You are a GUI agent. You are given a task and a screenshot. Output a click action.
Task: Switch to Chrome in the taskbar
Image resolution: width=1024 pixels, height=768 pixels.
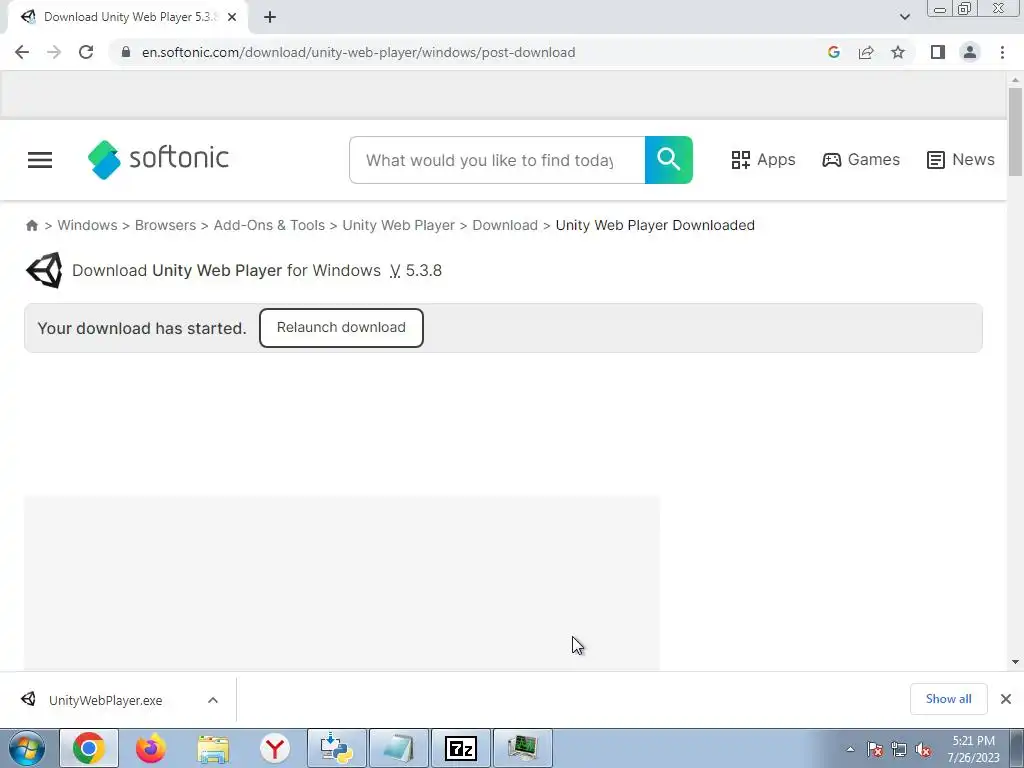click(89, 748)
